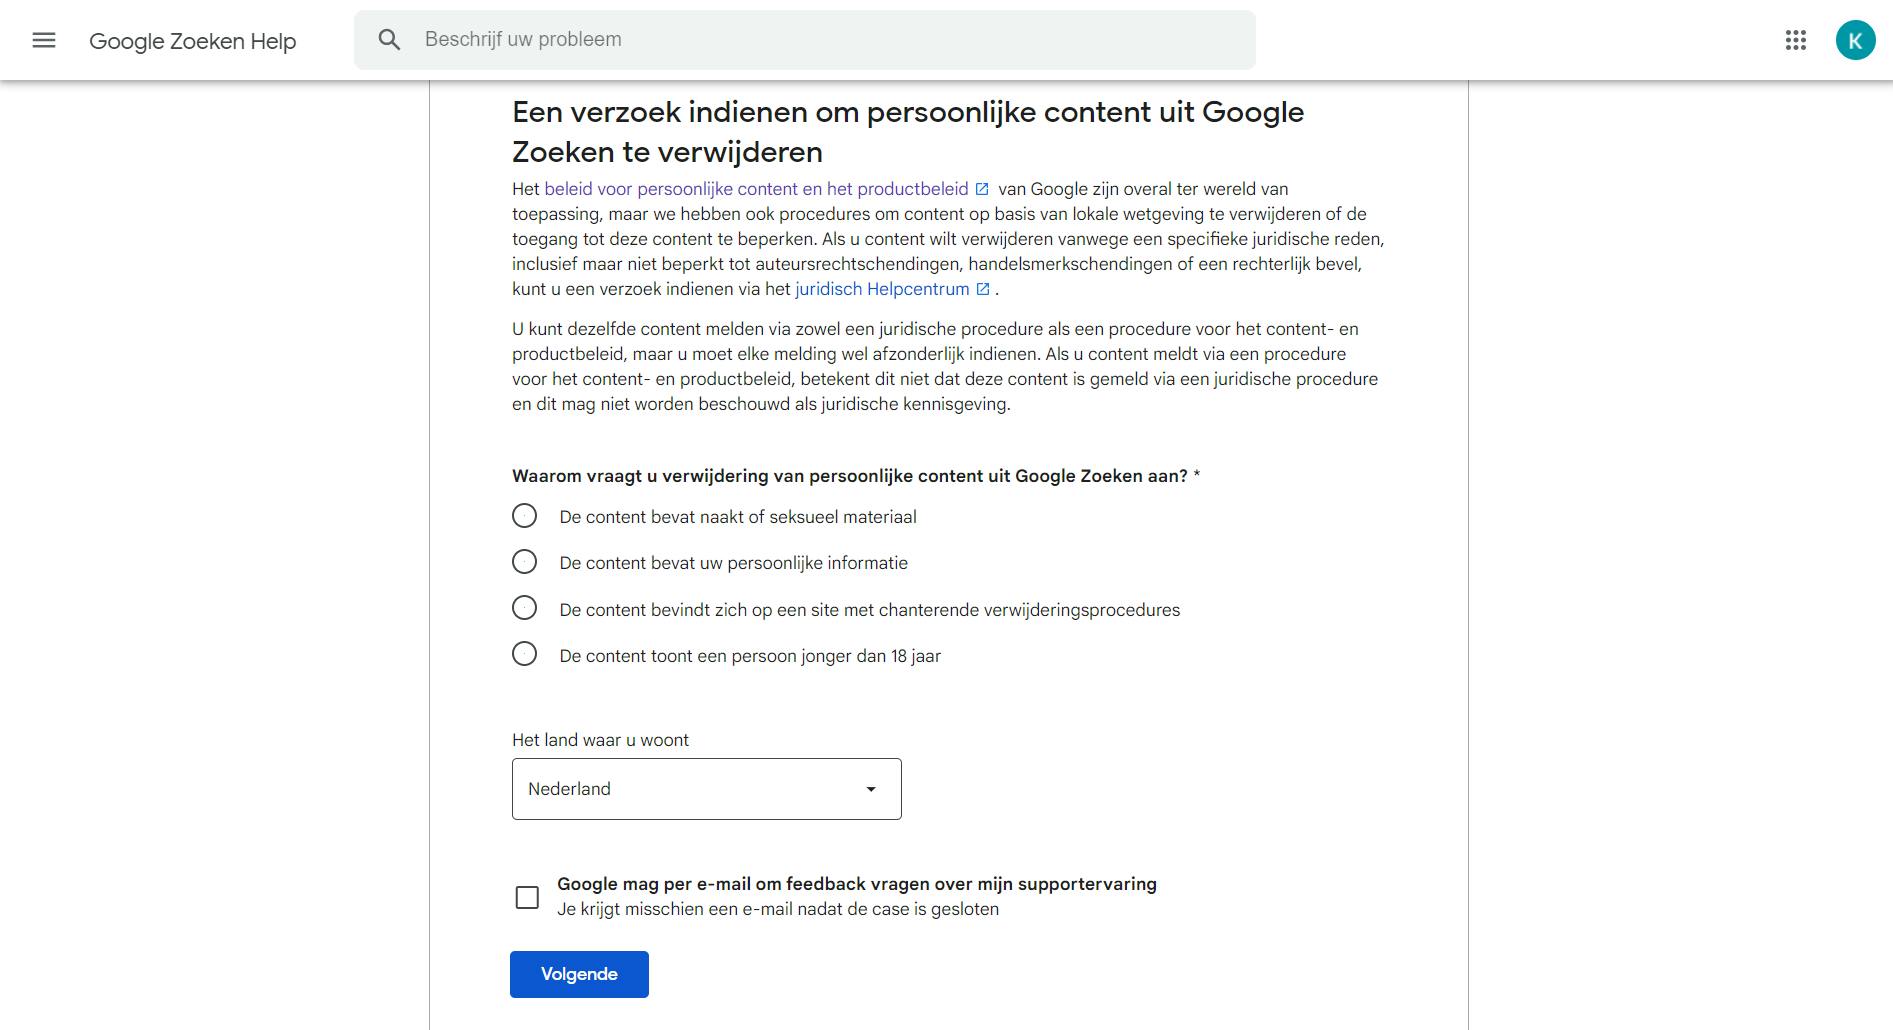Select 'persoon jonger dan 18 jaar' option
The image size is (1893, 1030).
click(x=525, y=654)
